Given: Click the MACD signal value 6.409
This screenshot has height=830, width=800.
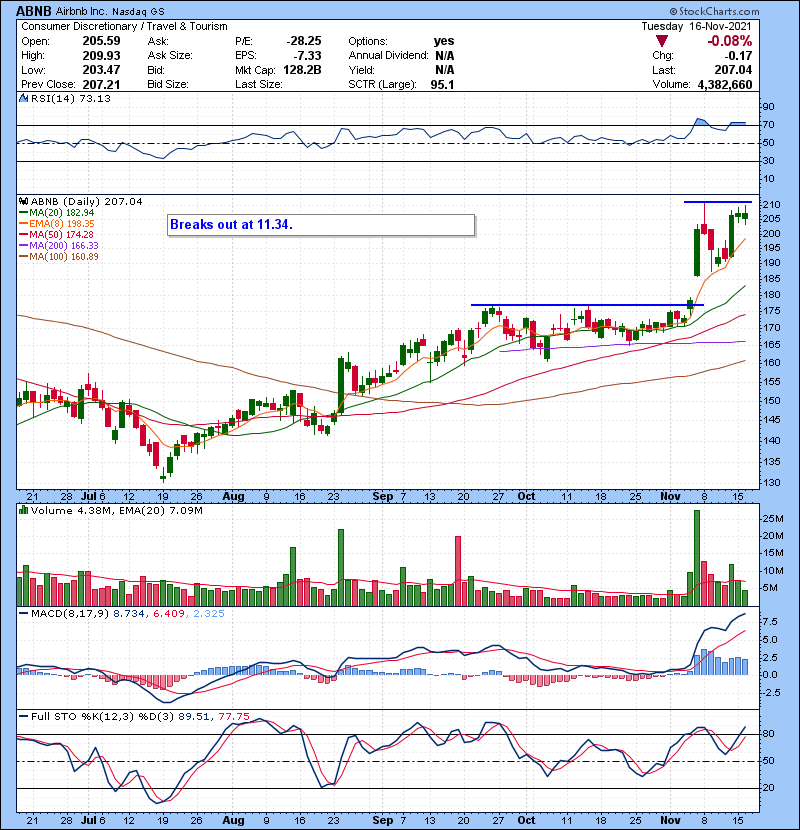Looking at the screenshot, I should tap(169, 614).
